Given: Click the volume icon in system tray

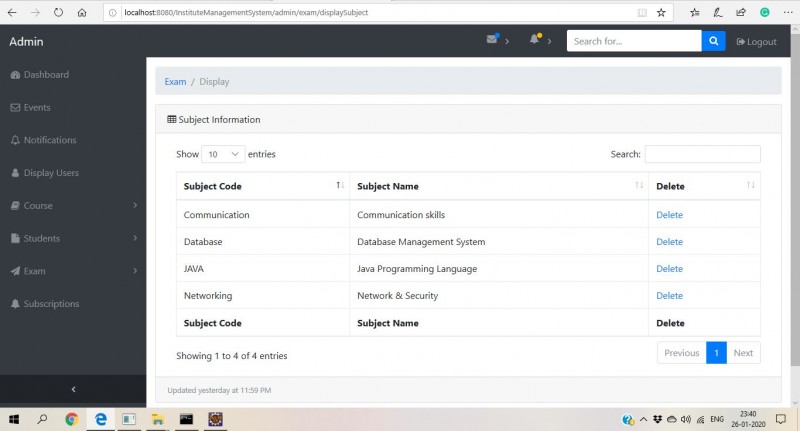Looking at the screenshot, I should 686,419.
